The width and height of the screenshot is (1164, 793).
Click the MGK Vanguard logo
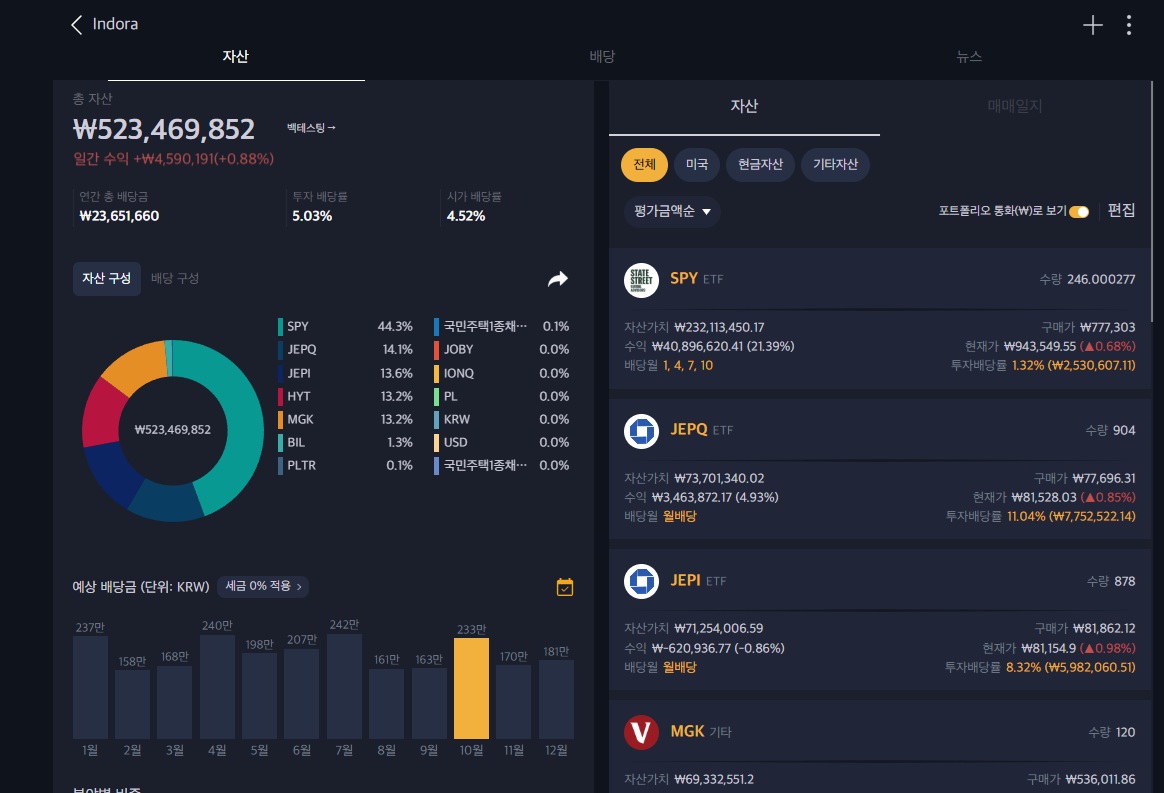point(641,732)
